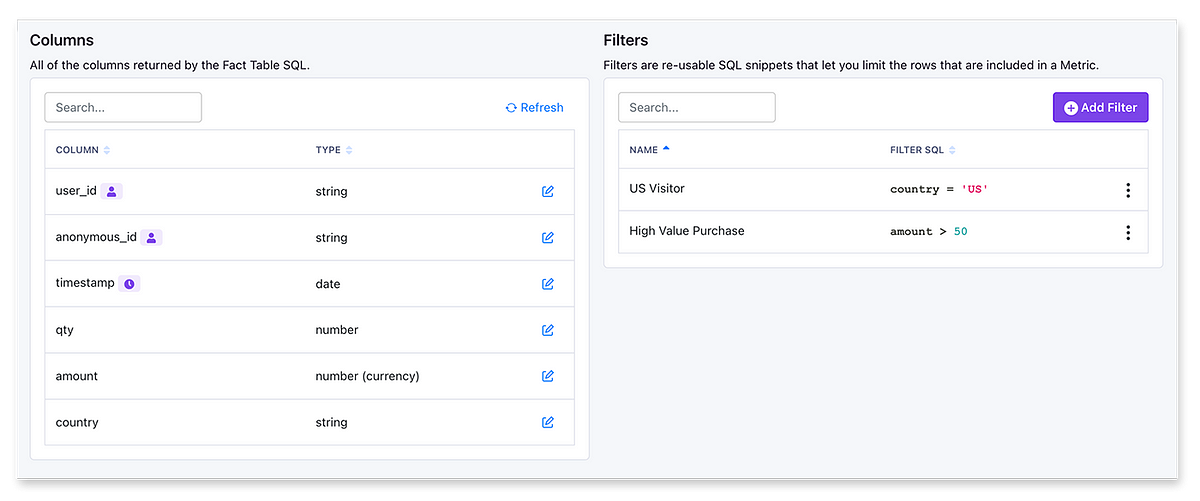Viewport: 1200px width, 501px height.
Task: Focus the Filters search box
Action: 697,107
